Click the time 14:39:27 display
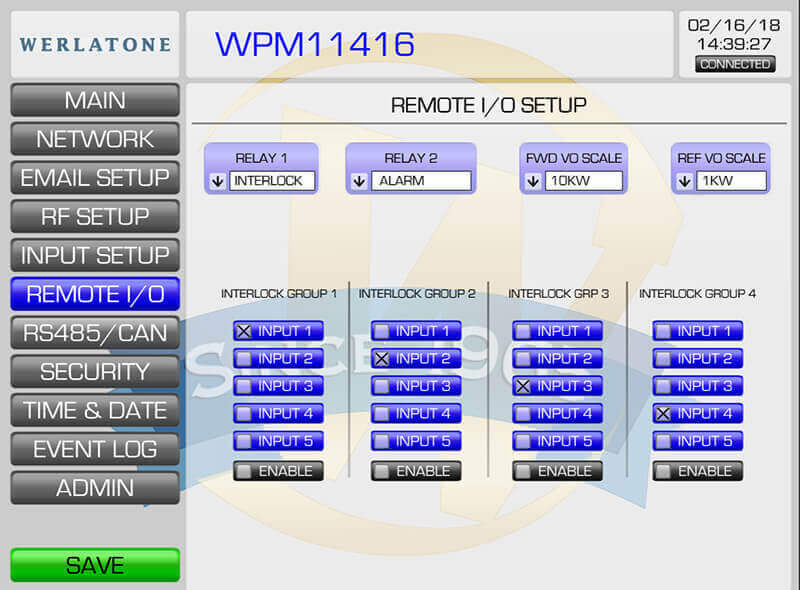Image resolution: width=800 pixels, height=590 pixels. click(x=734, y=44)
